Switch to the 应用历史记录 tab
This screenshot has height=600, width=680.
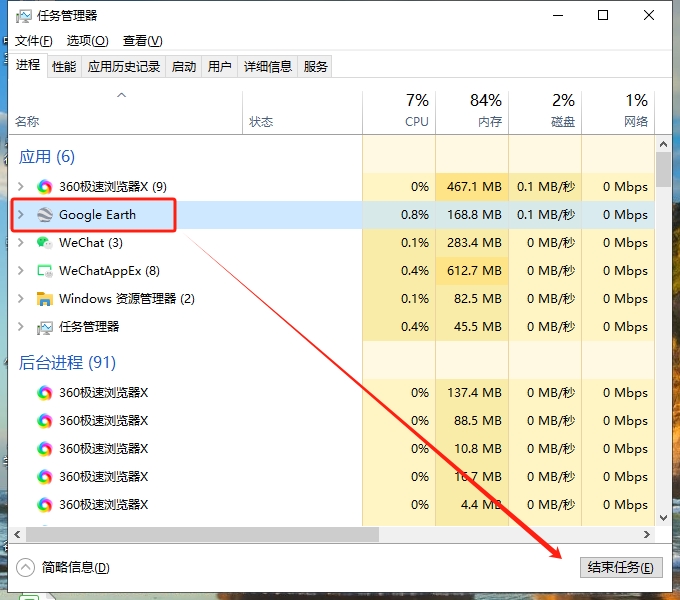[124, 66]
